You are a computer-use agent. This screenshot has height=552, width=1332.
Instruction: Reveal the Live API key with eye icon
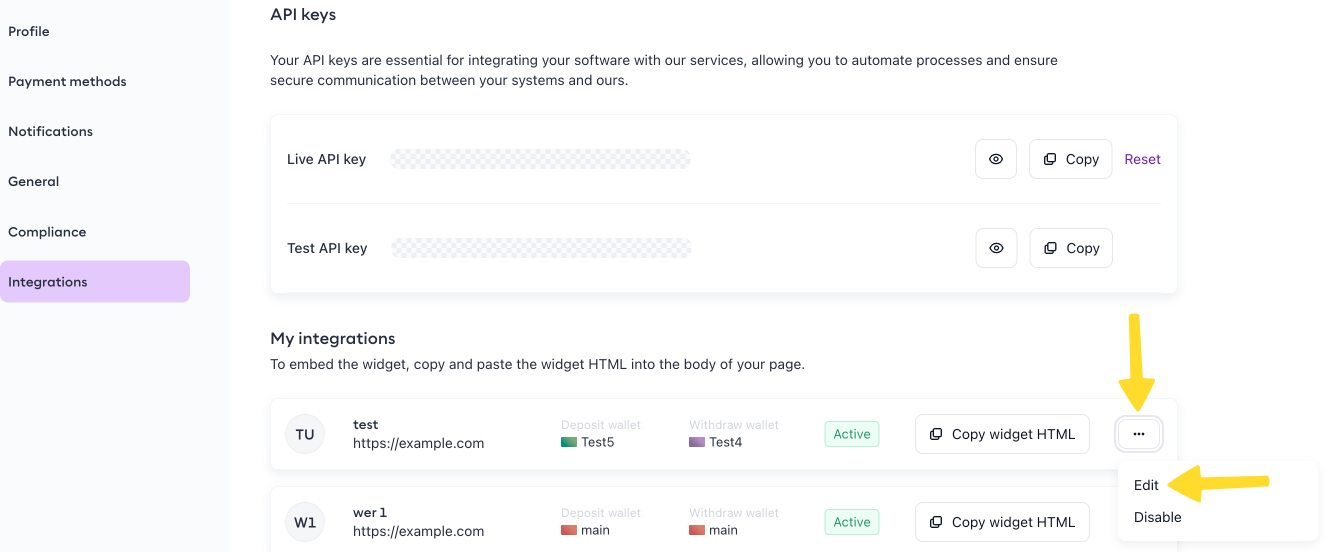coord(995,159)
